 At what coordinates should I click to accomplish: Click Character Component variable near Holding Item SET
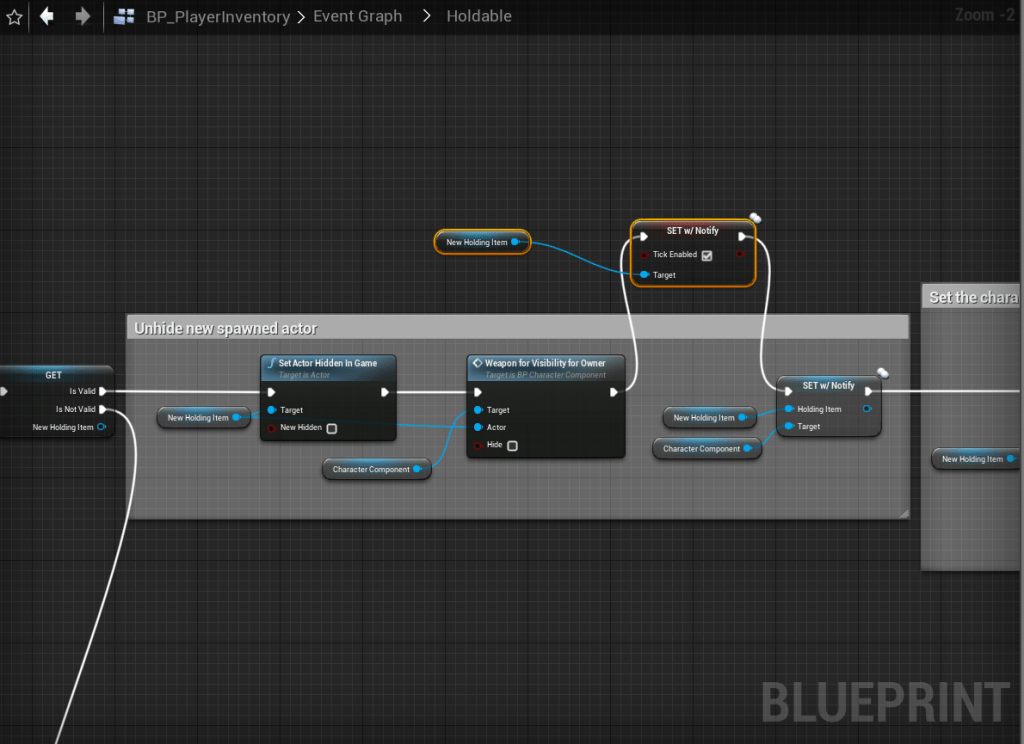[707, 449]
